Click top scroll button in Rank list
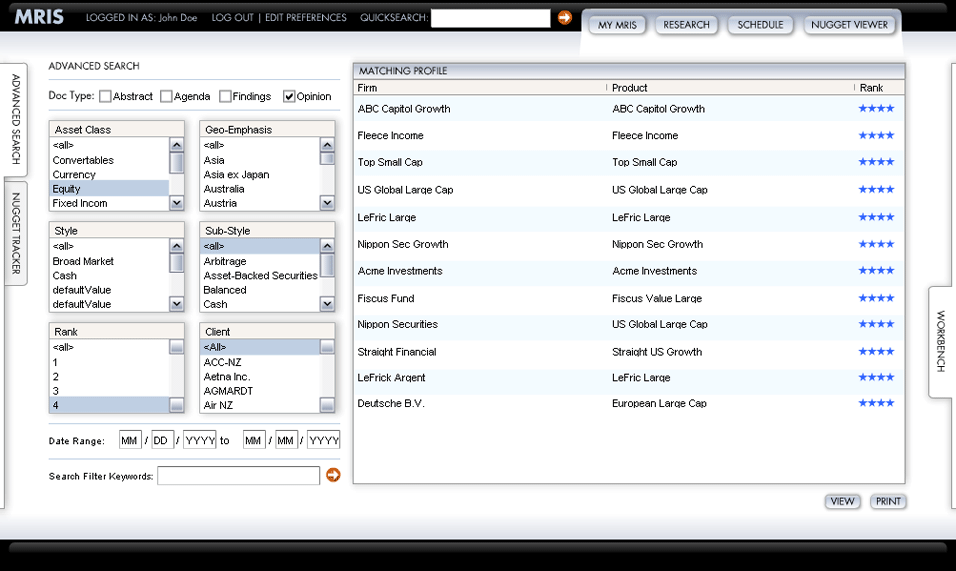 (x=176, y=347)
